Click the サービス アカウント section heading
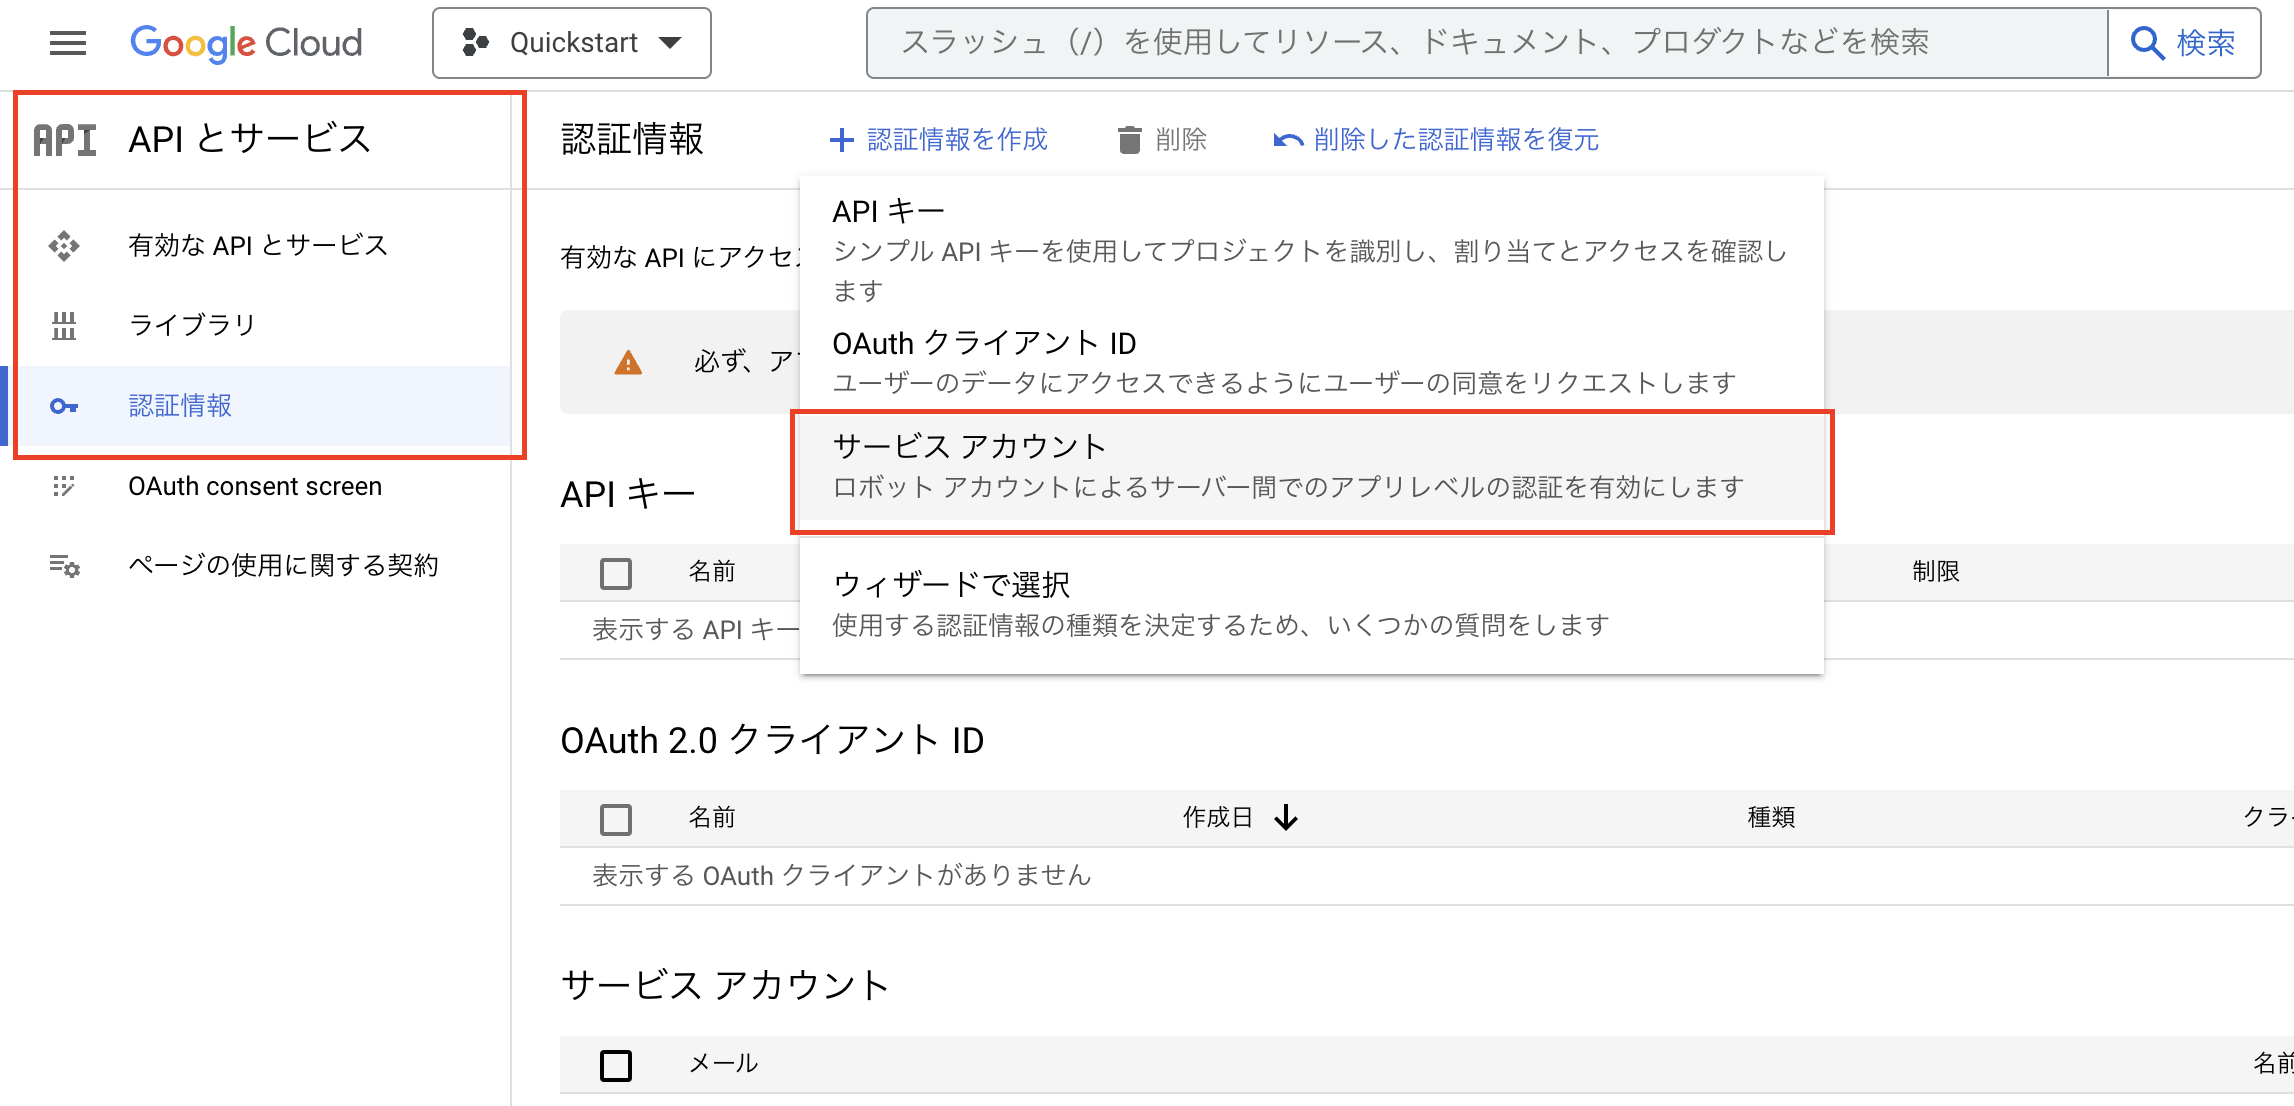 coord(725,986)
